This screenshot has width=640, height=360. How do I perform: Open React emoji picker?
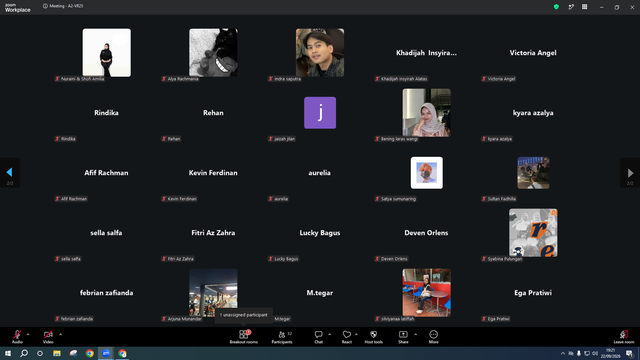point(347,336)
